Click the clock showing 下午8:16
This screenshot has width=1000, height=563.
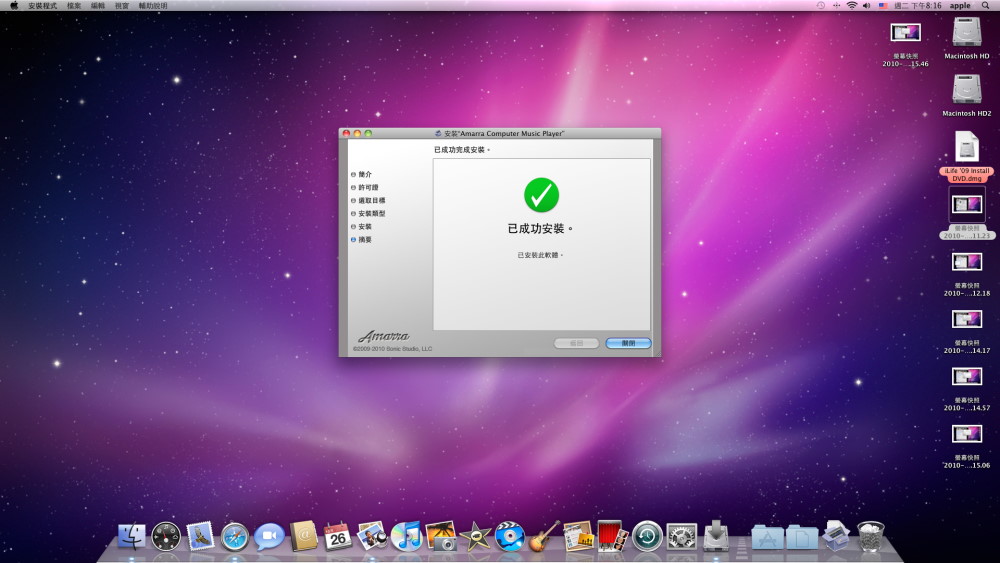[x=918, y=6]
